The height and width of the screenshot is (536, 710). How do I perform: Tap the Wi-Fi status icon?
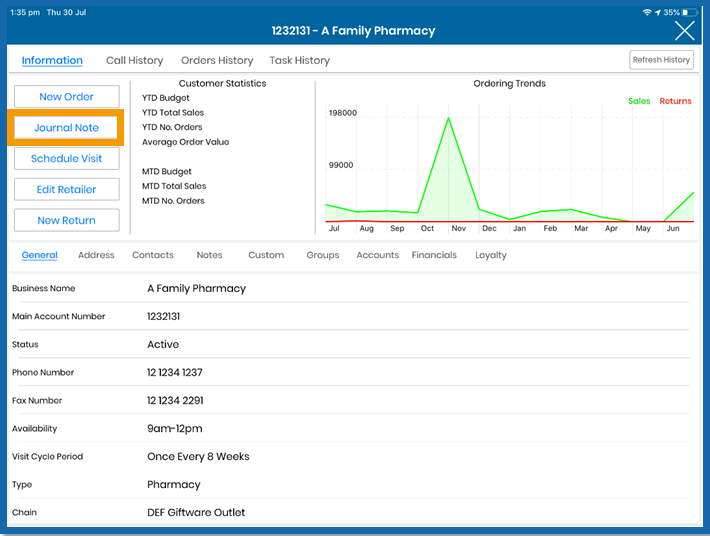[647, 12]
